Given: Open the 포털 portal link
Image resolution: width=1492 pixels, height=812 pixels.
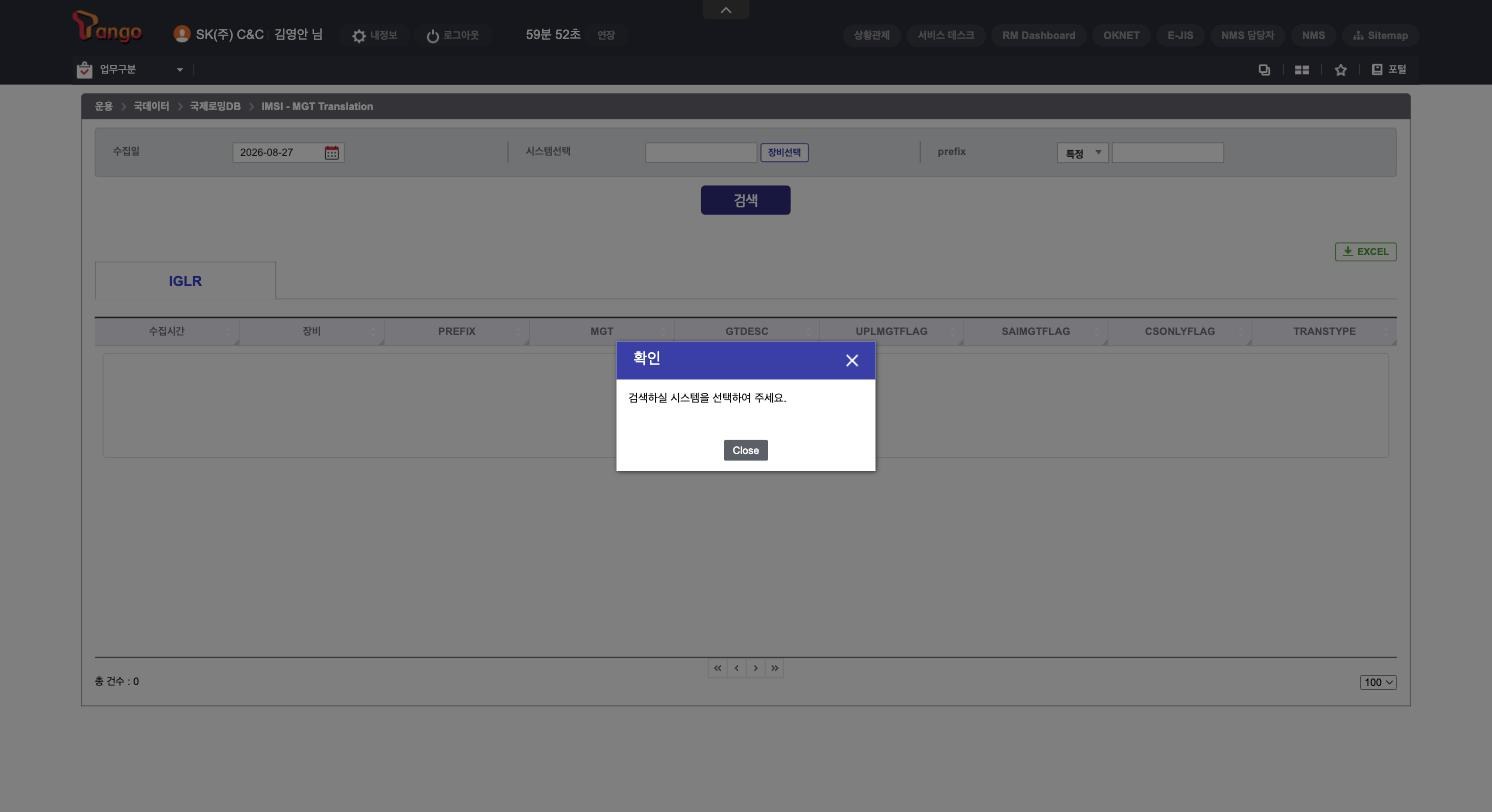Looking at the screenshot, I should (x=1389, y=70).
